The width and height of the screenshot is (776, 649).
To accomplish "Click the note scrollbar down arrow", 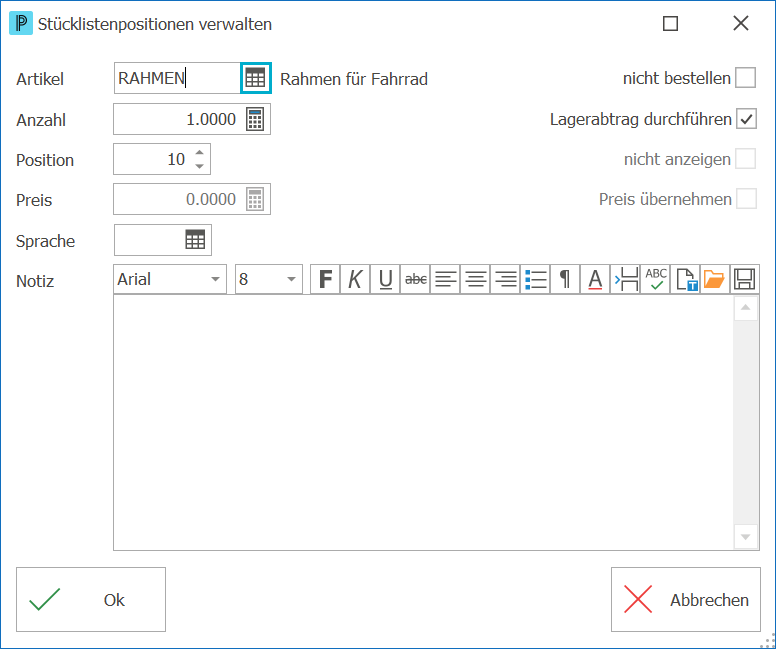I will point(746,537).
